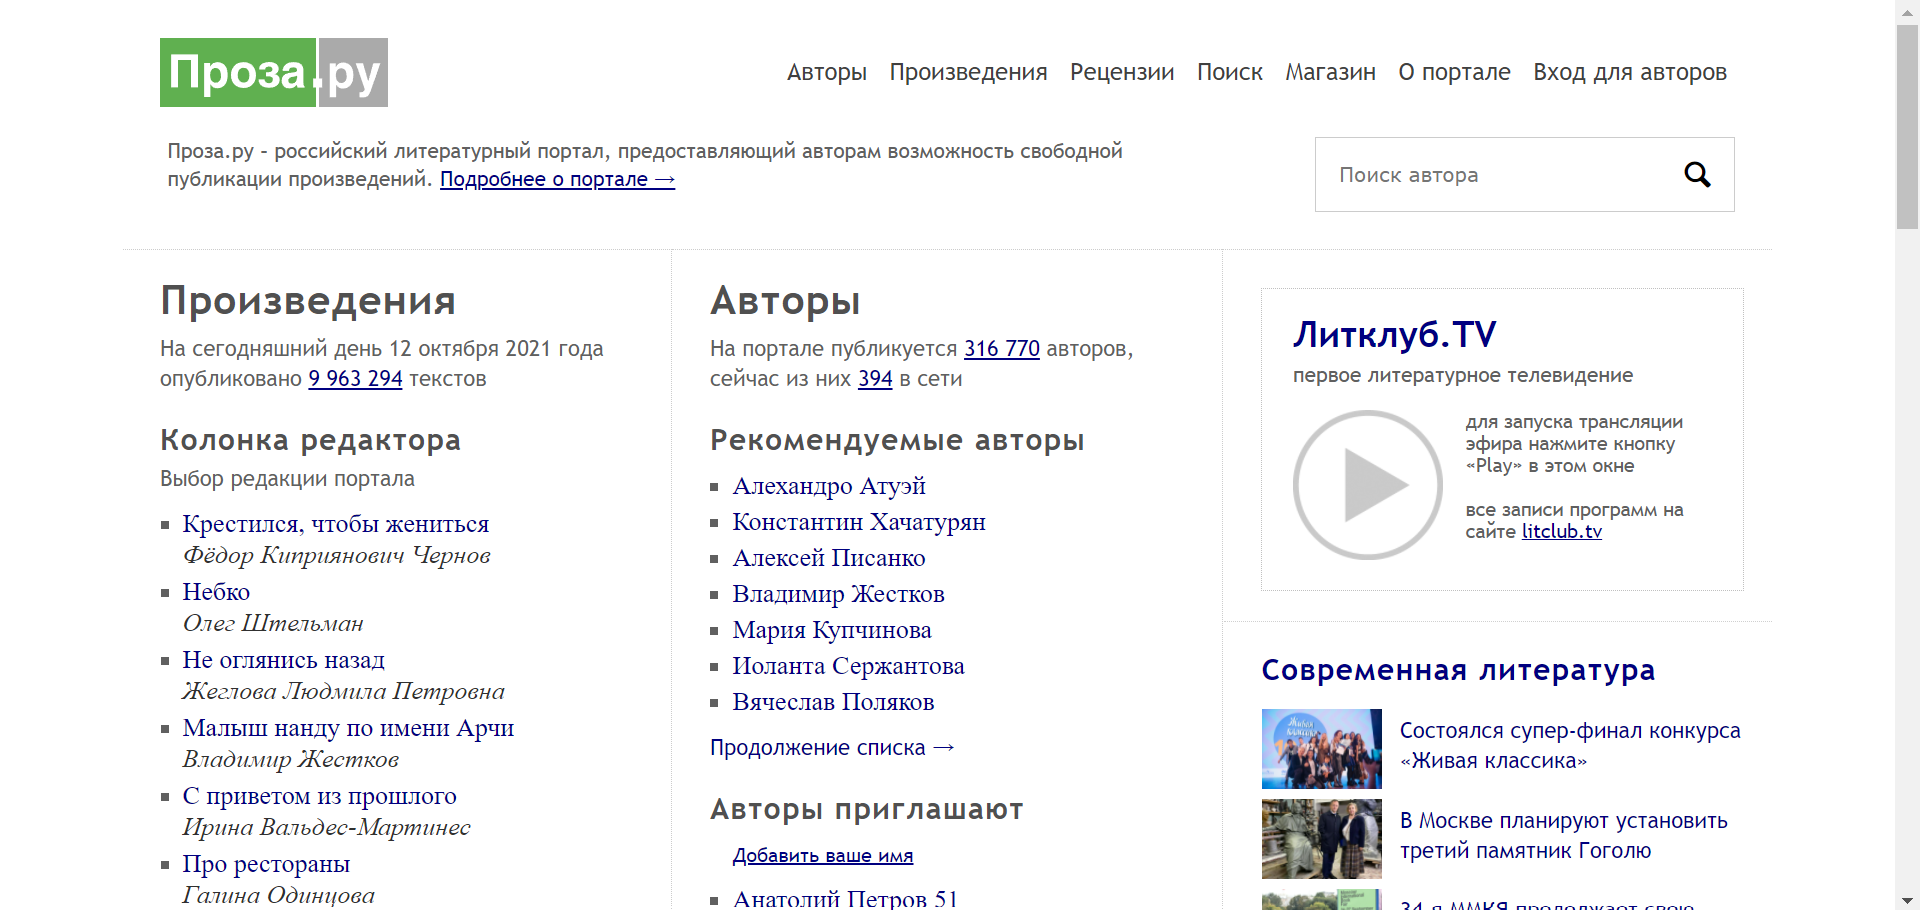
Task: Open author Галина Одинцова
Action: point(278,895)
